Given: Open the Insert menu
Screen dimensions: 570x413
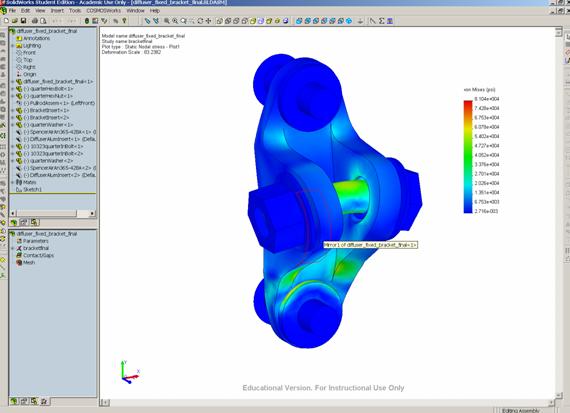Looking at the screenshot, I should pyautogui.click(x=57, y=11).
